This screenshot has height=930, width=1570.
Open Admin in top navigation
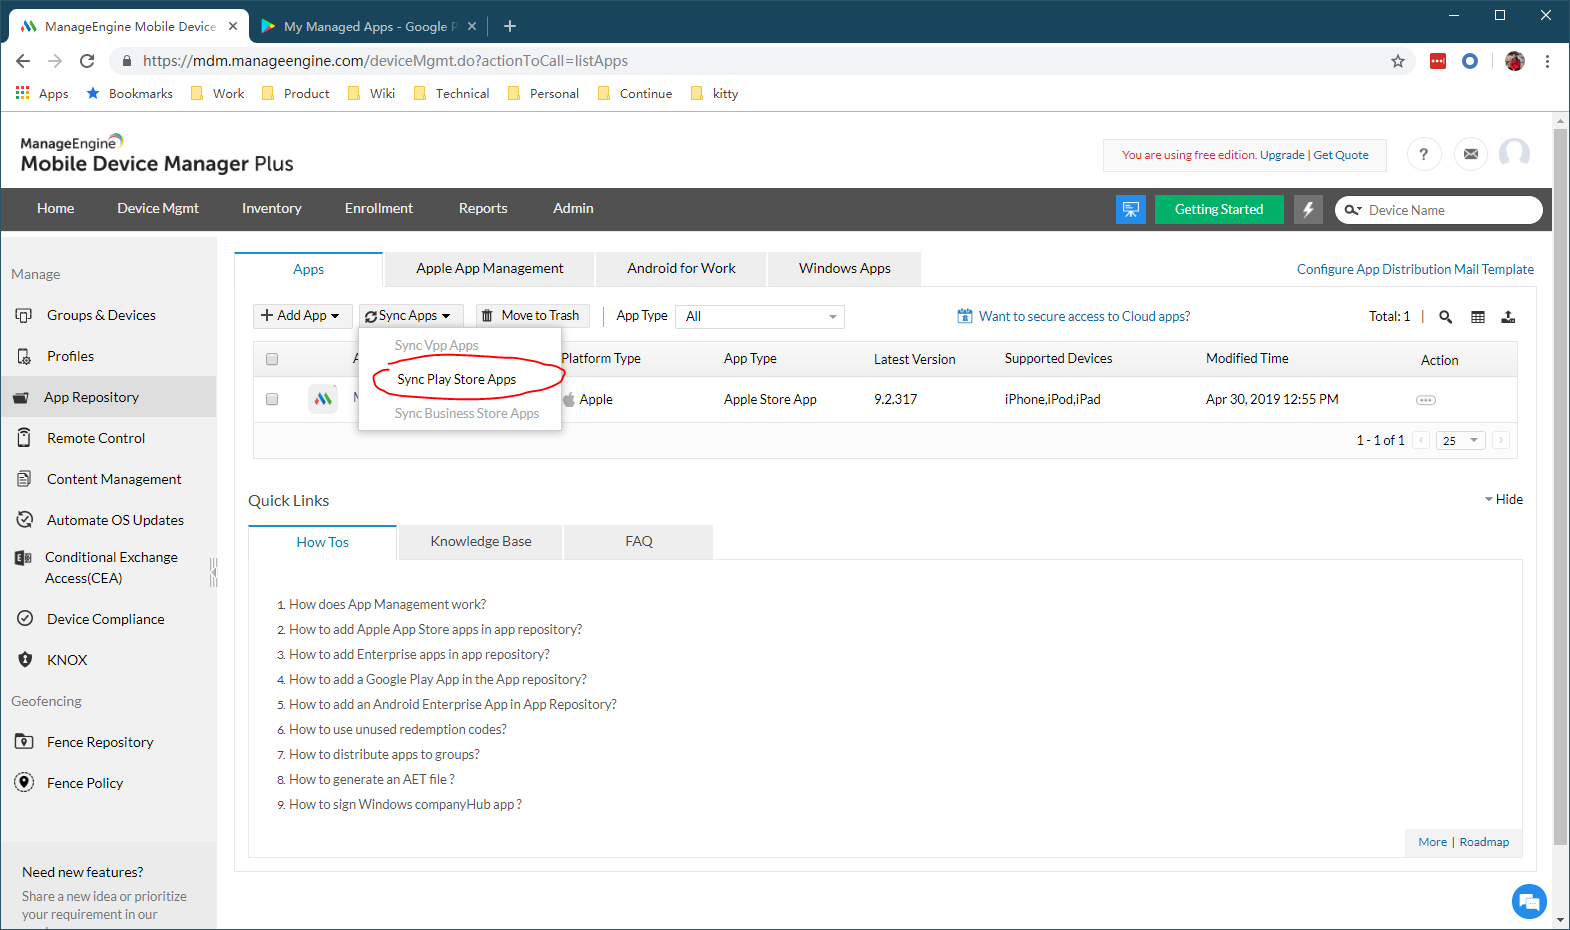[573, 208]
